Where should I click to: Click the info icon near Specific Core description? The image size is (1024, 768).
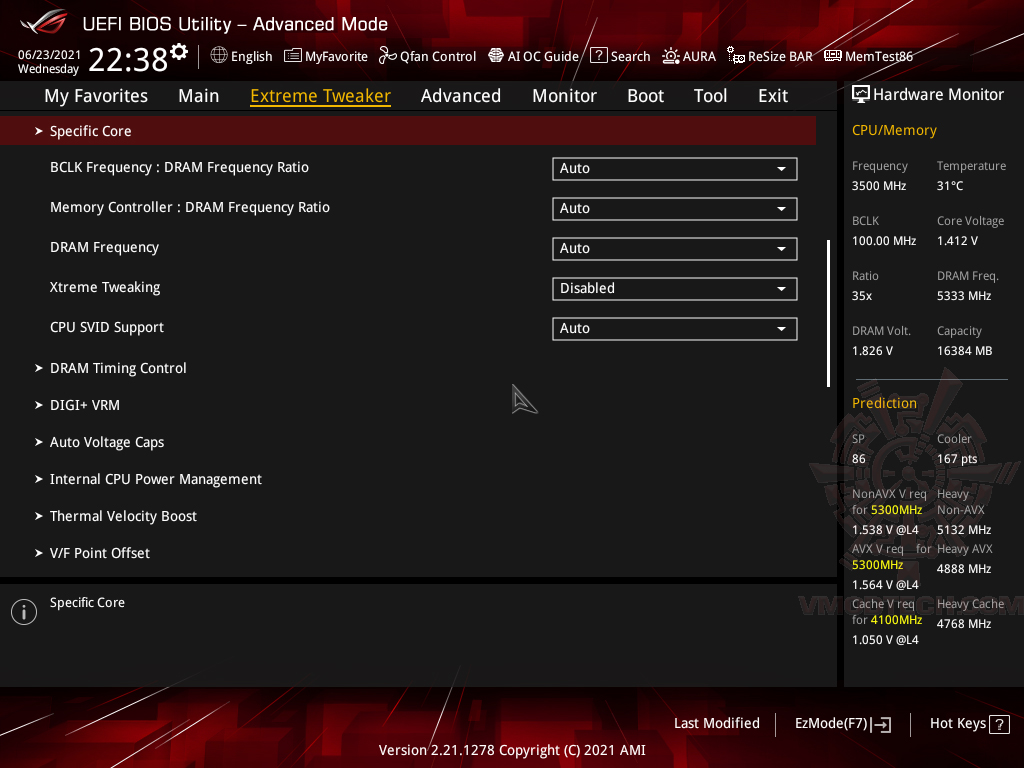23,611
